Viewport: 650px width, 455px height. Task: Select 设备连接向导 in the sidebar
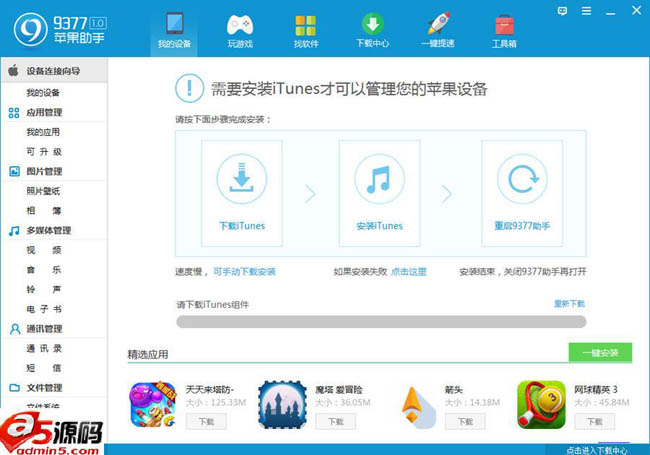[x=54, y=71]
